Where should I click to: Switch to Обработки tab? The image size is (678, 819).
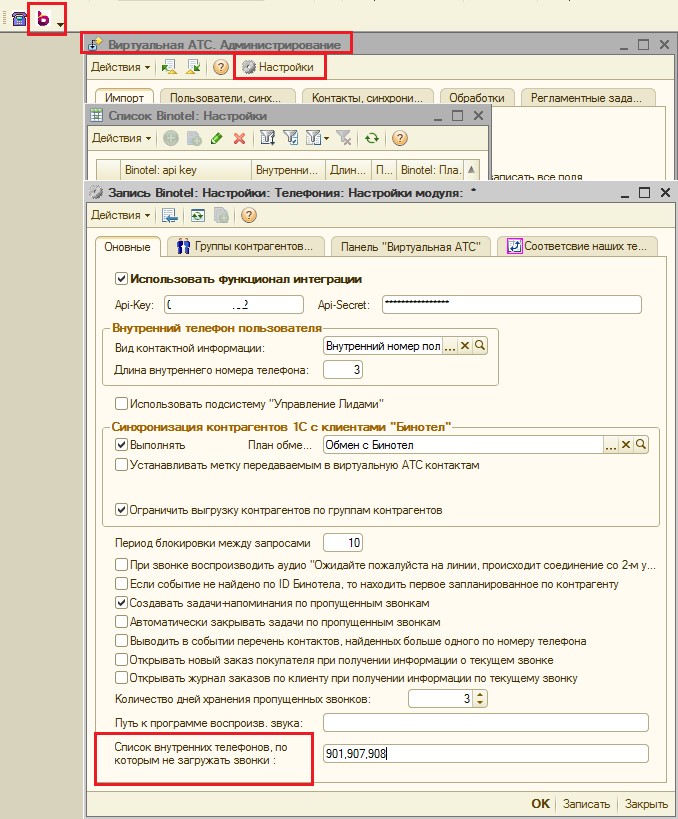(477, 97)
